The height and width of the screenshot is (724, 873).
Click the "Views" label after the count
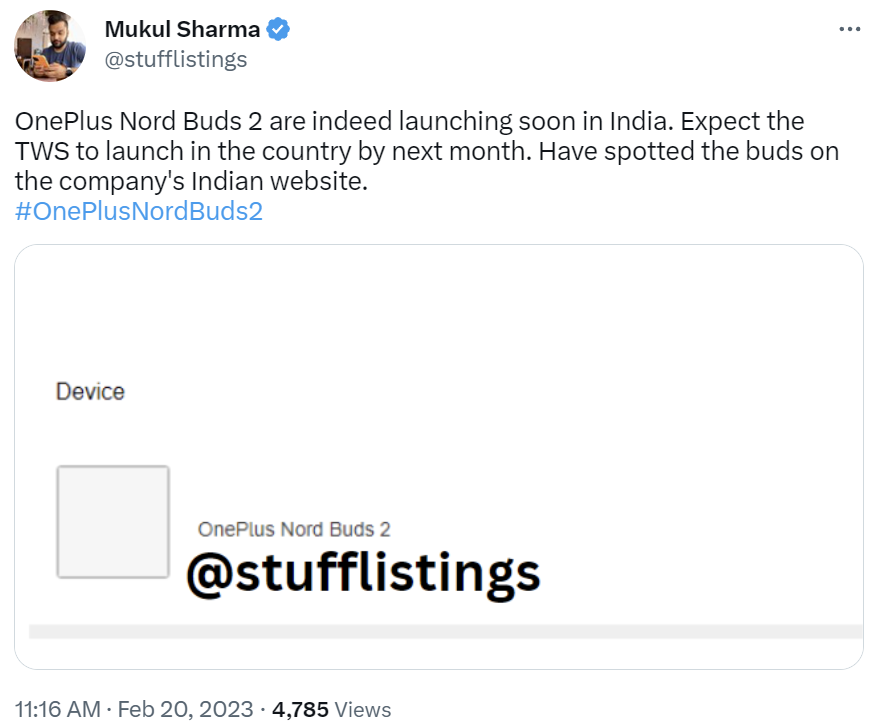click(x=362, y=709)
